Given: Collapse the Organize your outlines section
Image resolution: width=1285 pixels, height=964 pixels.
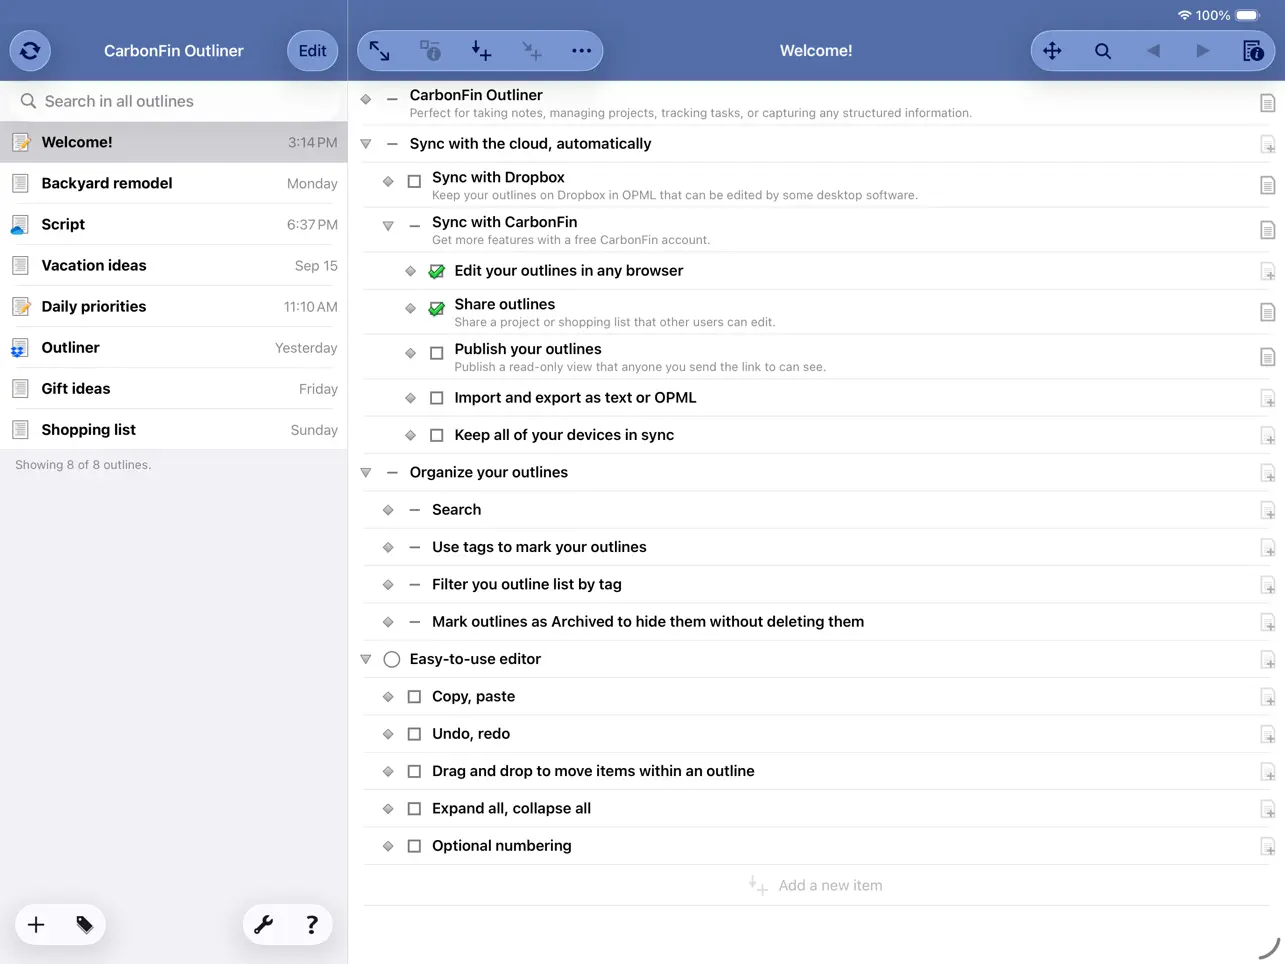Looking at the screenshot, I should [366, 472].
